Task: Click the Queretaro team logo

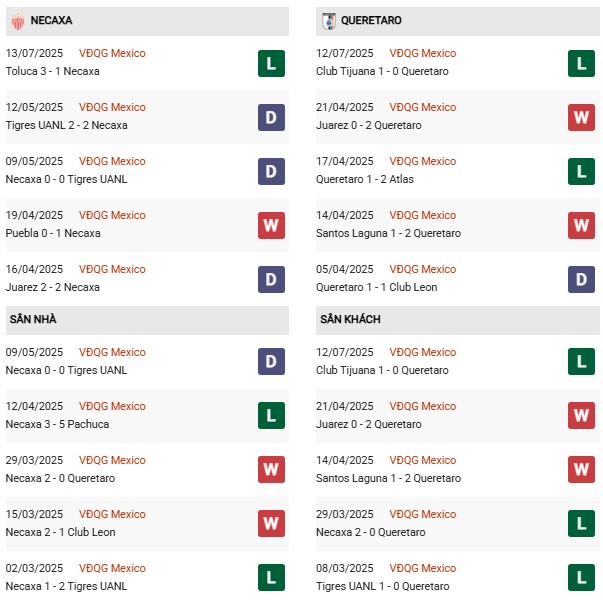Action: 328,20
